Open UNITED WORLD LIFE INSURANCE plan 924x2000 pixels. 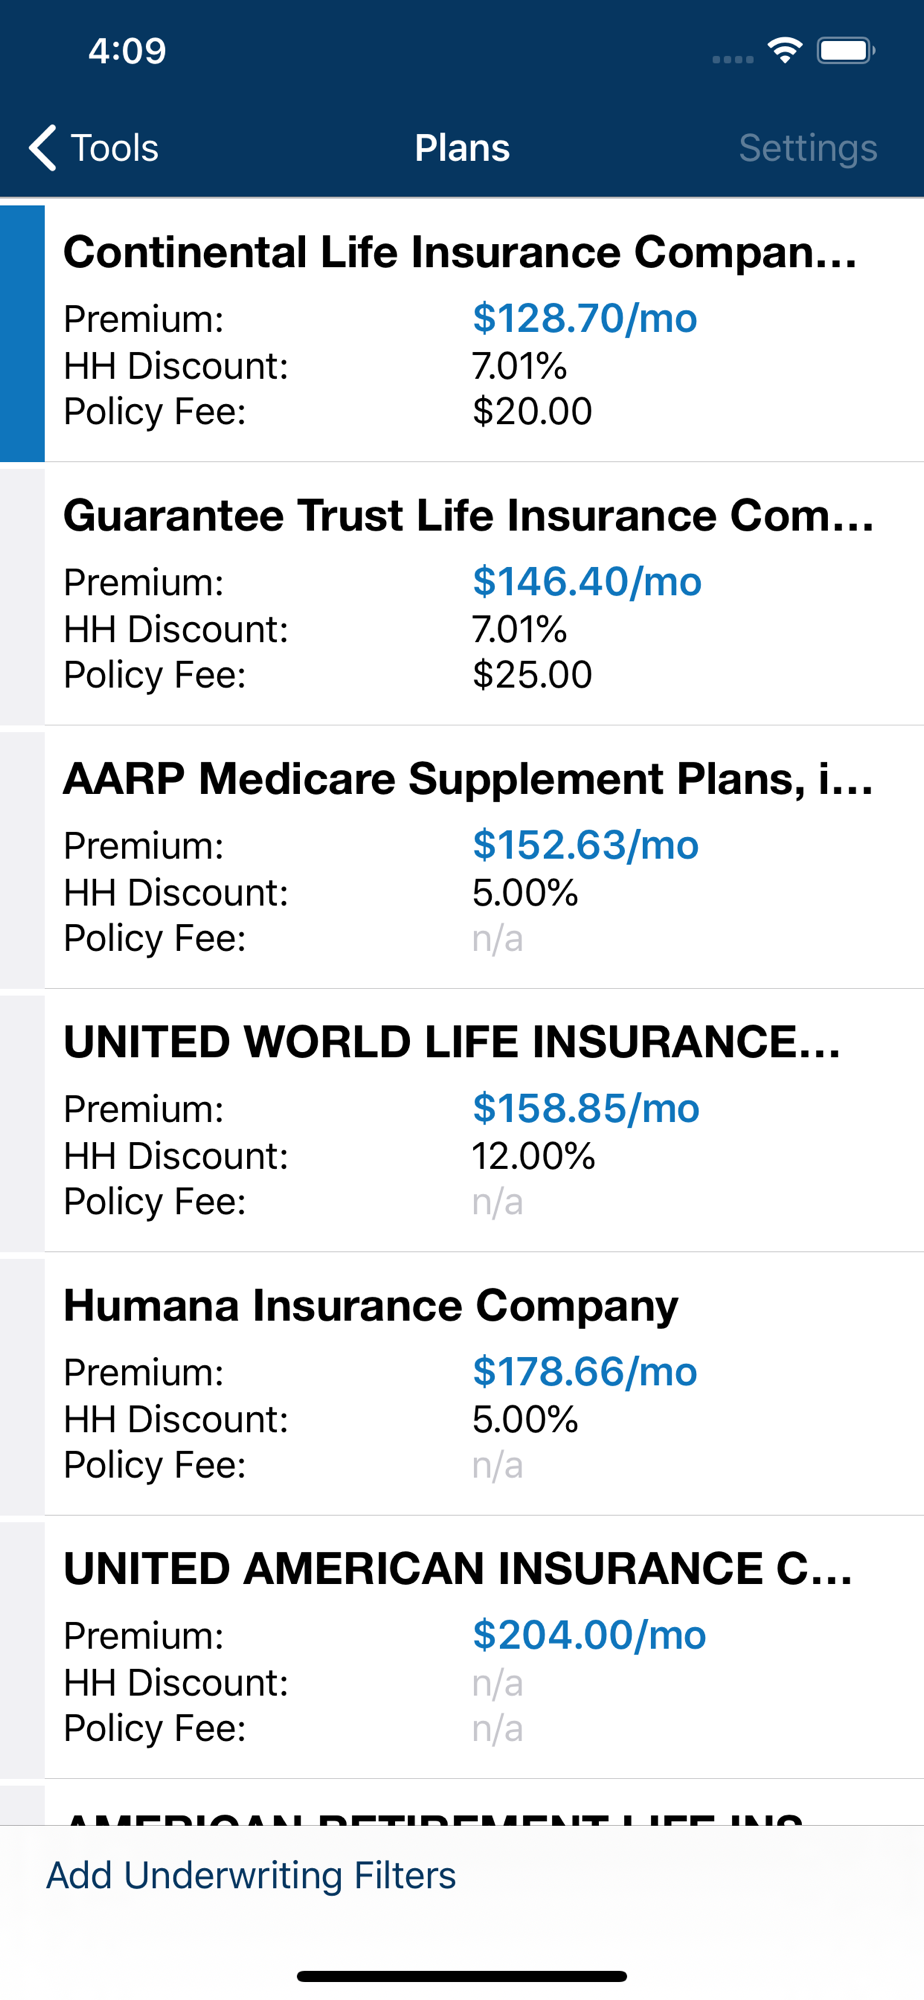click(x=452, y=1042)
